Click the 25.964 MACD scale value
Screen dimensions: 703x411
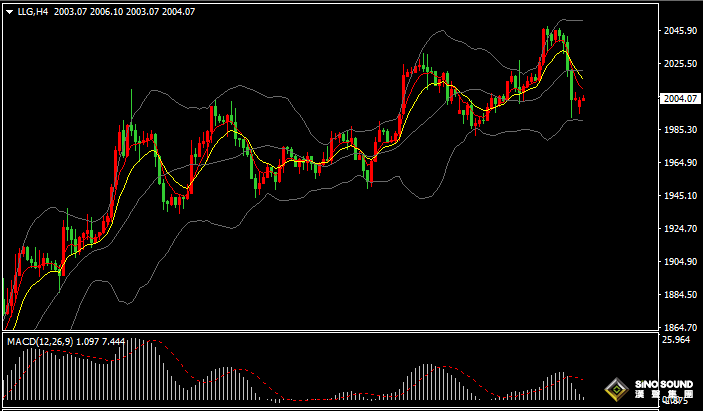(677, 341)
